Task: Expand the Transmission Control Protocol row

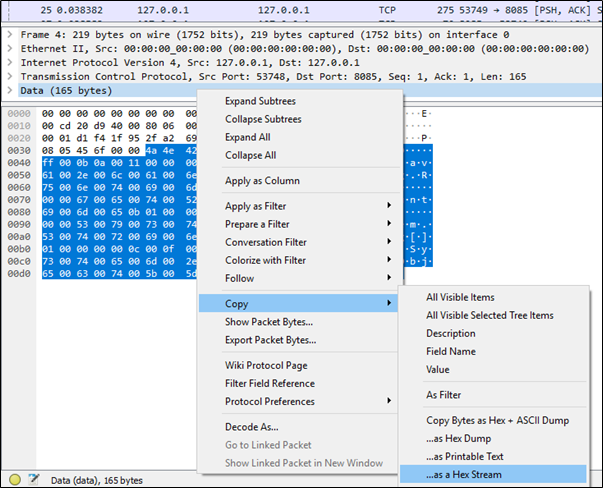Action: tap(10, 76)
